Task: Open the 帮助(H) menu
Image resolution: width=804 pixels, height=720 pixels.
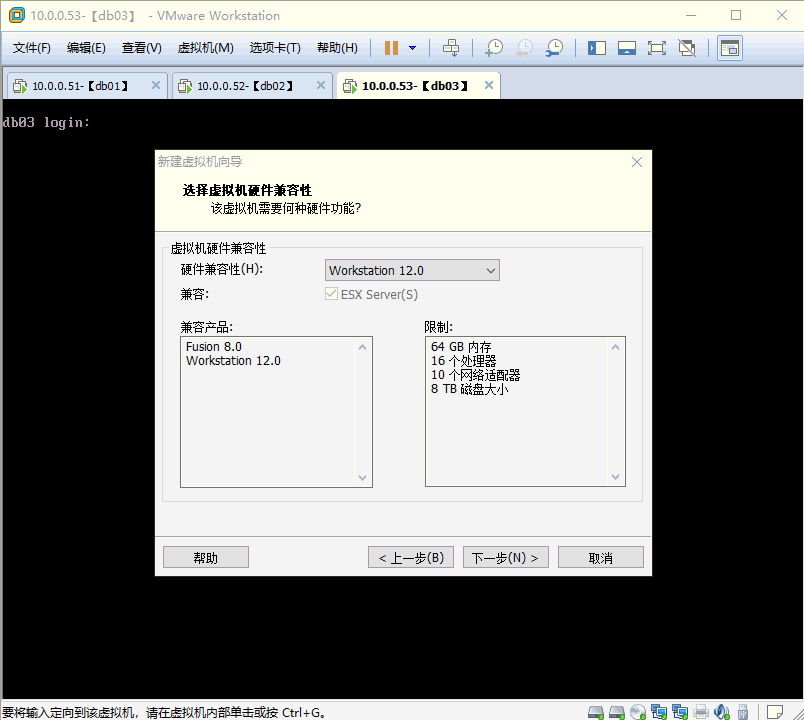Action: click(337, 48)
